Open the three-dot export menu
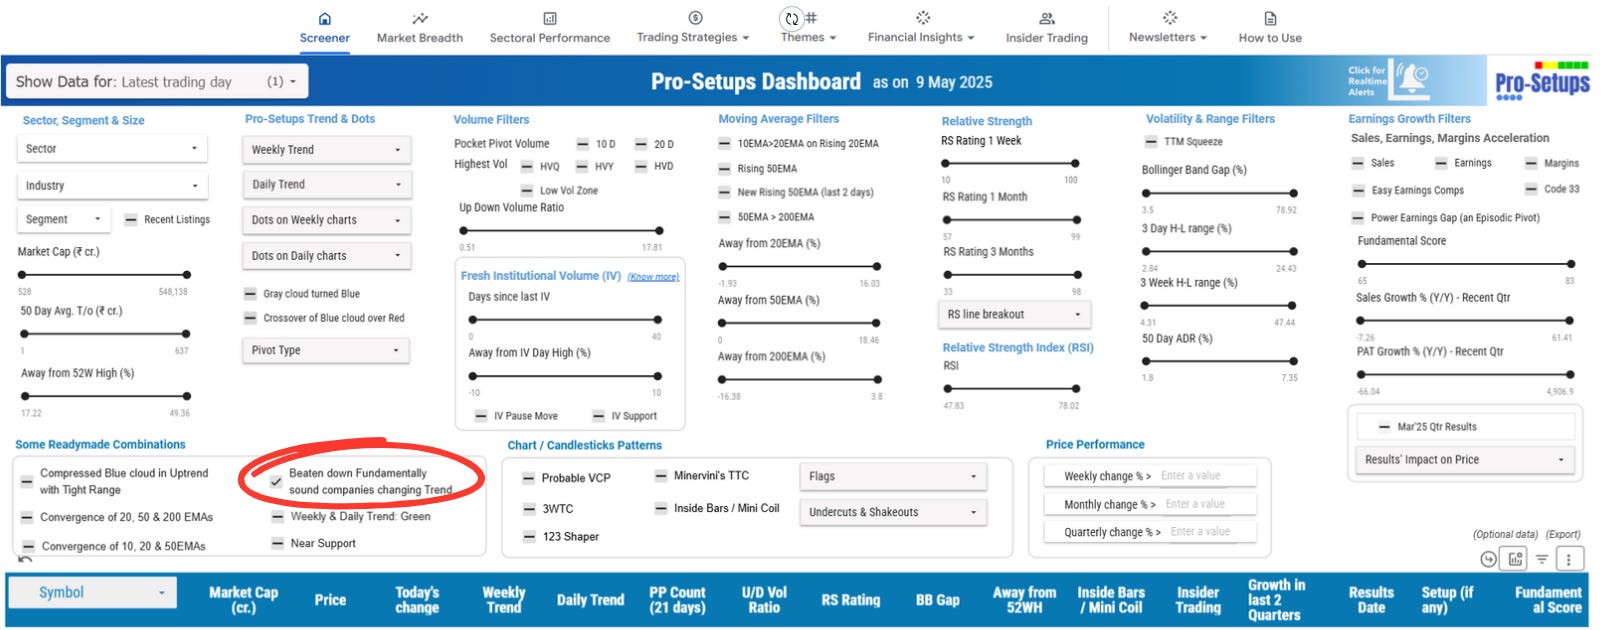The image size is (1602, 630). (1569, 559)
